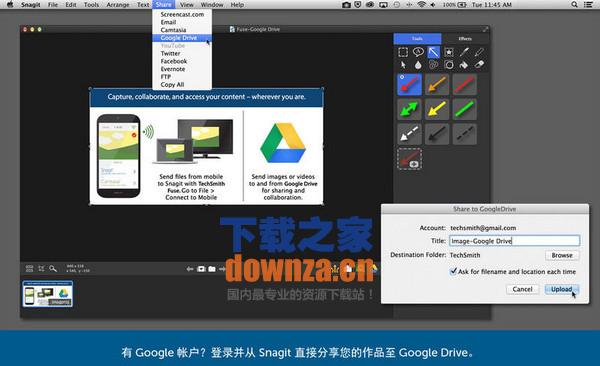Image resolution: width=600 pixels, height=366 pixels.
Task: Click the techsmith@gmail.com account text
Action: click(483, 228)
